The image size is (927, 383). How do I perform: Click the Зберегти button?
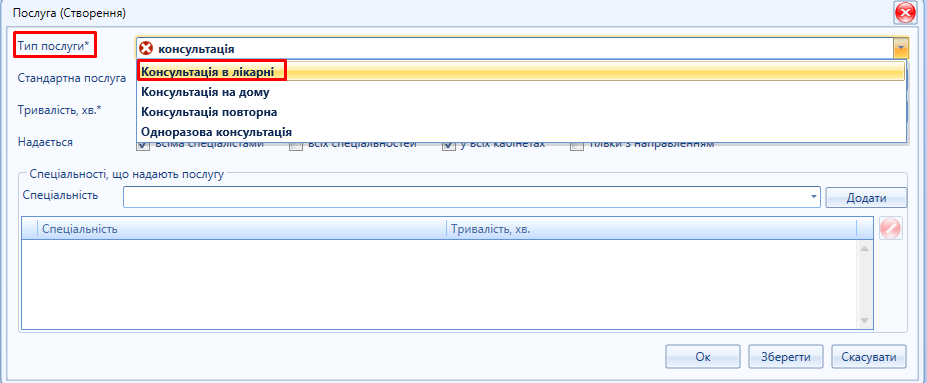[x=786, y=357]
